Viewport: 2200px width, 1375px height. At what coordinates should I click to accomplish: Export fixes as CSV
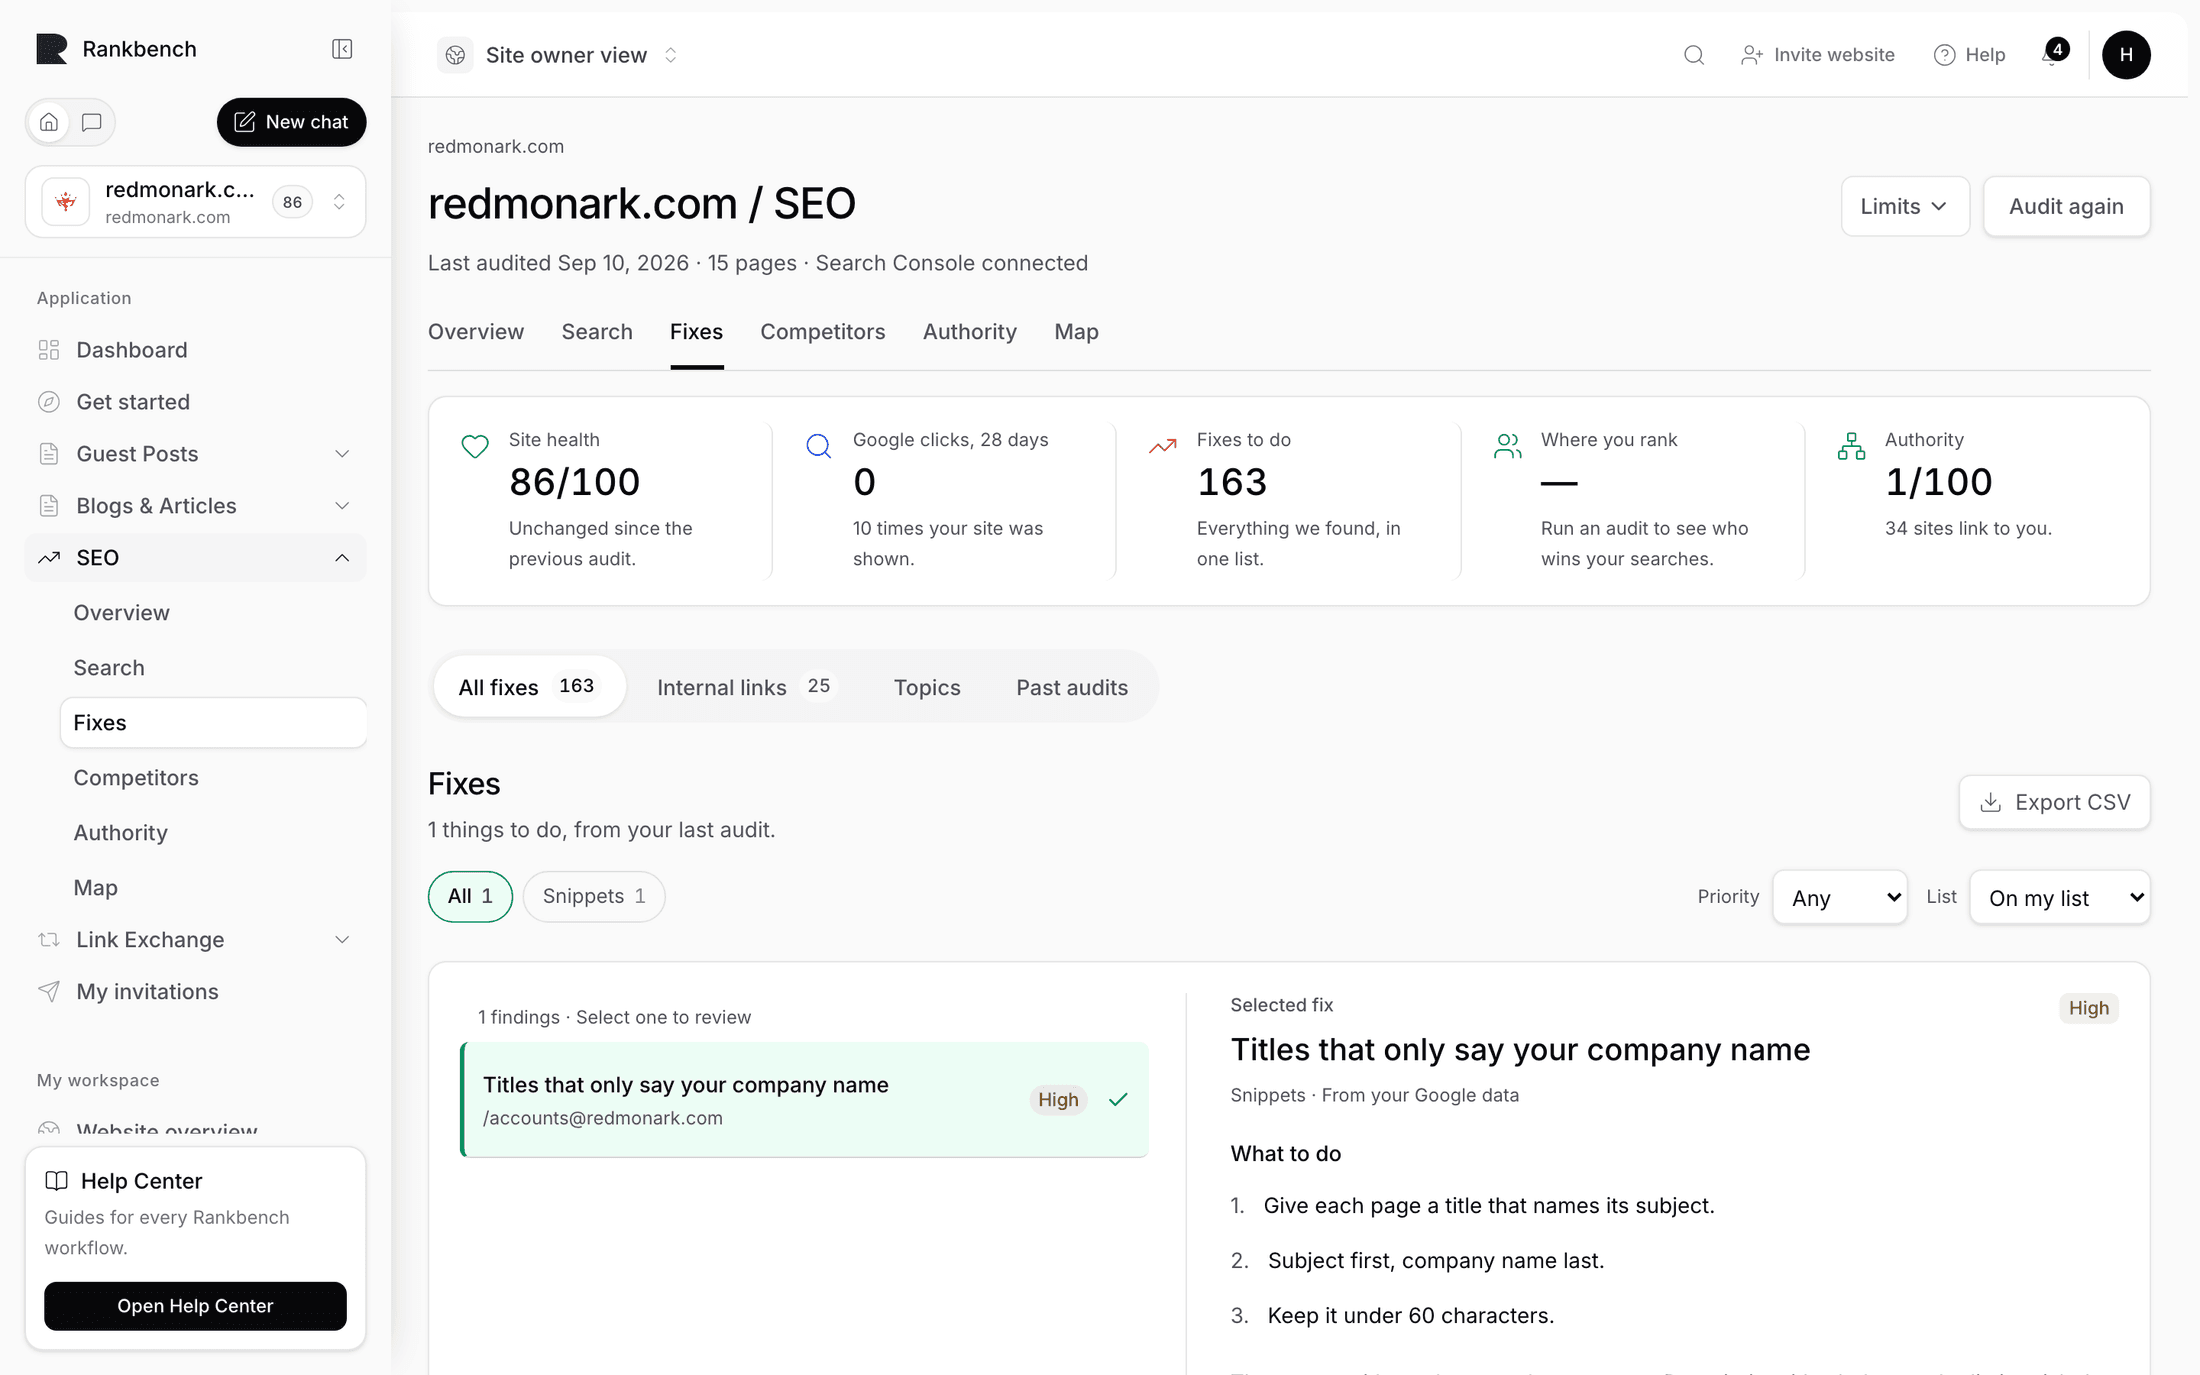[2054, 802]
